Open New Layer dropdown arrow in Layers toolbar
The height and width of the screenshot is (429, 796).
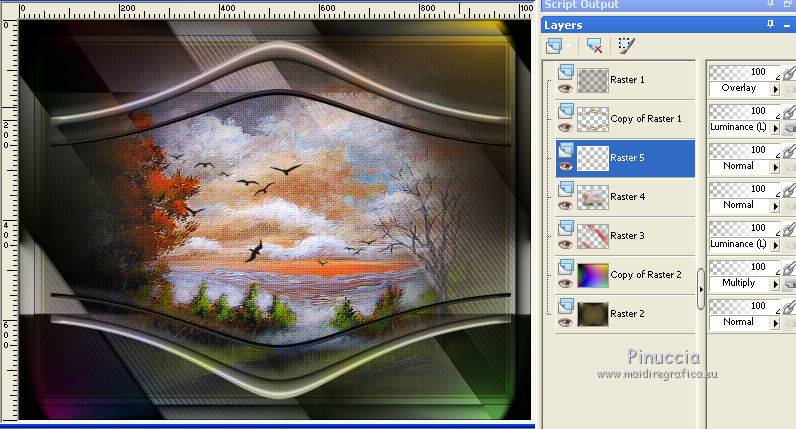tap(569, 46)
